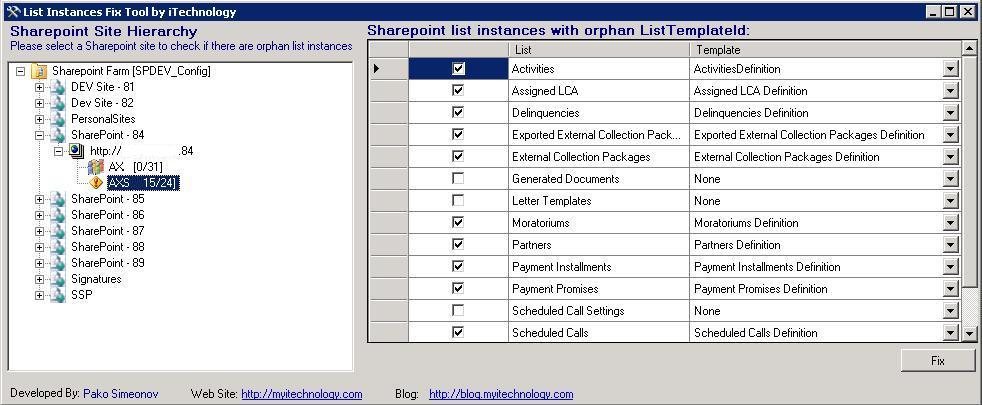Viewport: 982px width, 405px height.
Task: Expand the DEV Site - 81 node
Action: click(x=39, y=87)
